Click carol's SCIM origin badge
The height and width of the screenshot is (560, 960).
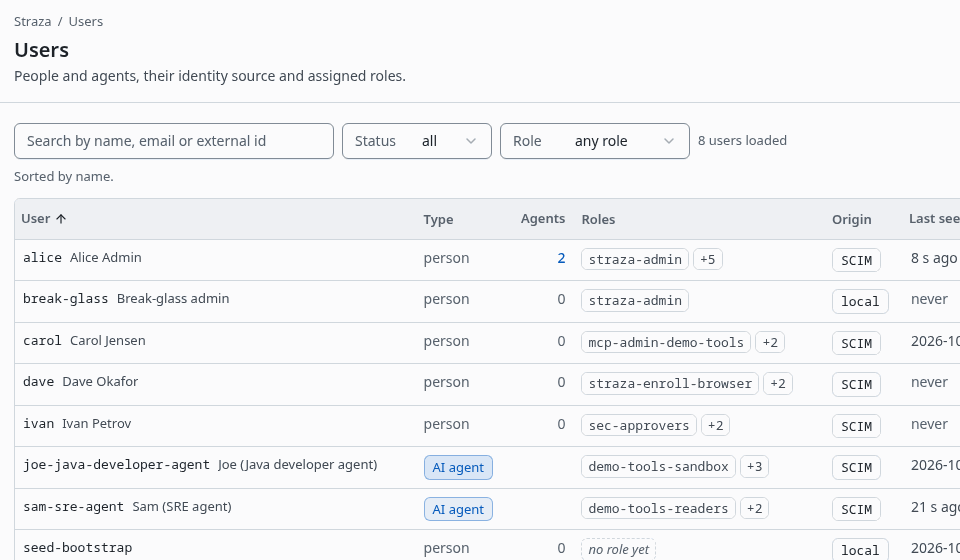857,343
